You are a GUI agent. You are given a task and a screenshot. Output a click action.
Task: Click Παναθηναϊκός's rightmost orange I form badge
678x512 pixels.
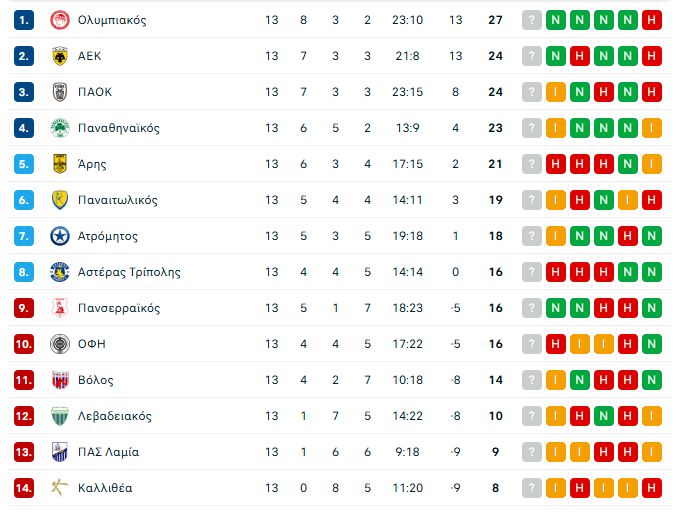(652, 128)
